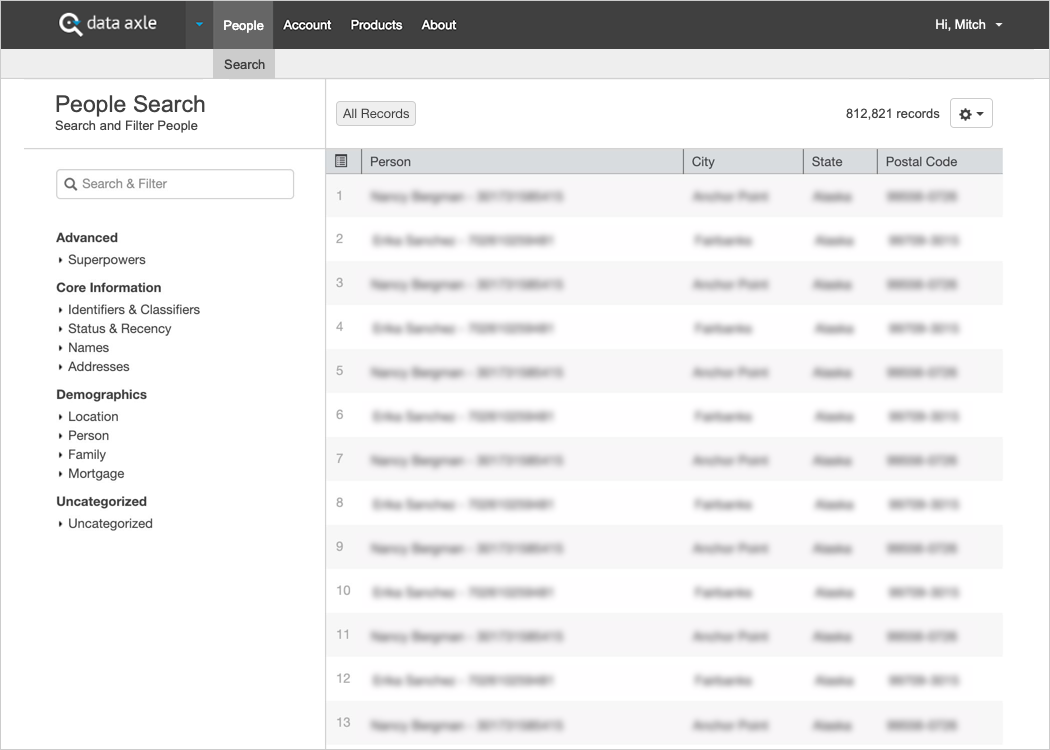Viewport: 1050px width, 750px height.
Task: Open the Hi, Mitch user dropdown
Action: 967,25
